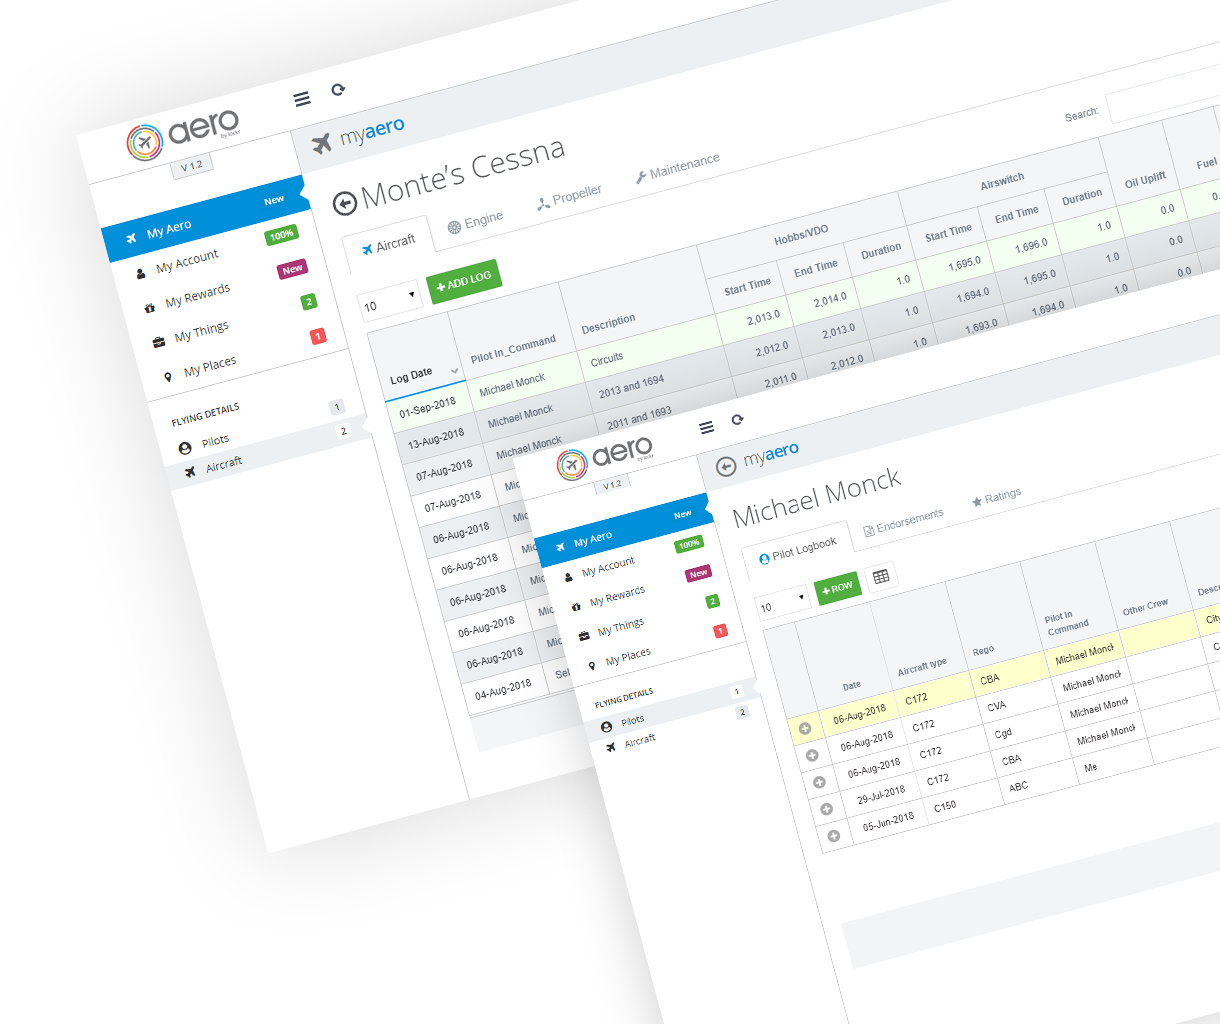Expand the 05-Jun-2018 C150 logbook row
This screenshot has width=1220, height=1024.
click(834, 836)
